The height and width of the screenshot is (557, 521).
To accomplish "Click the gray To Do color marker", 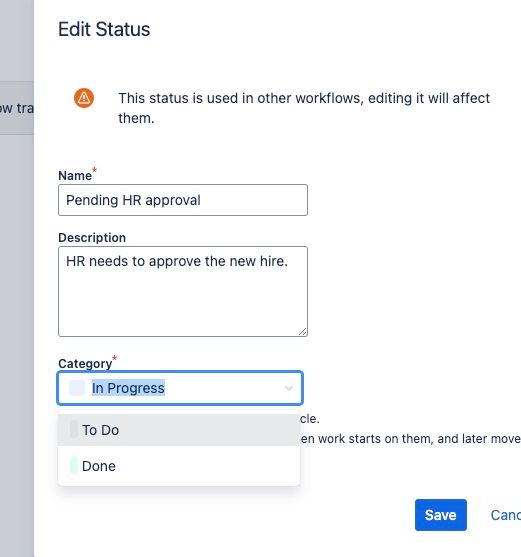I will 74,429.
